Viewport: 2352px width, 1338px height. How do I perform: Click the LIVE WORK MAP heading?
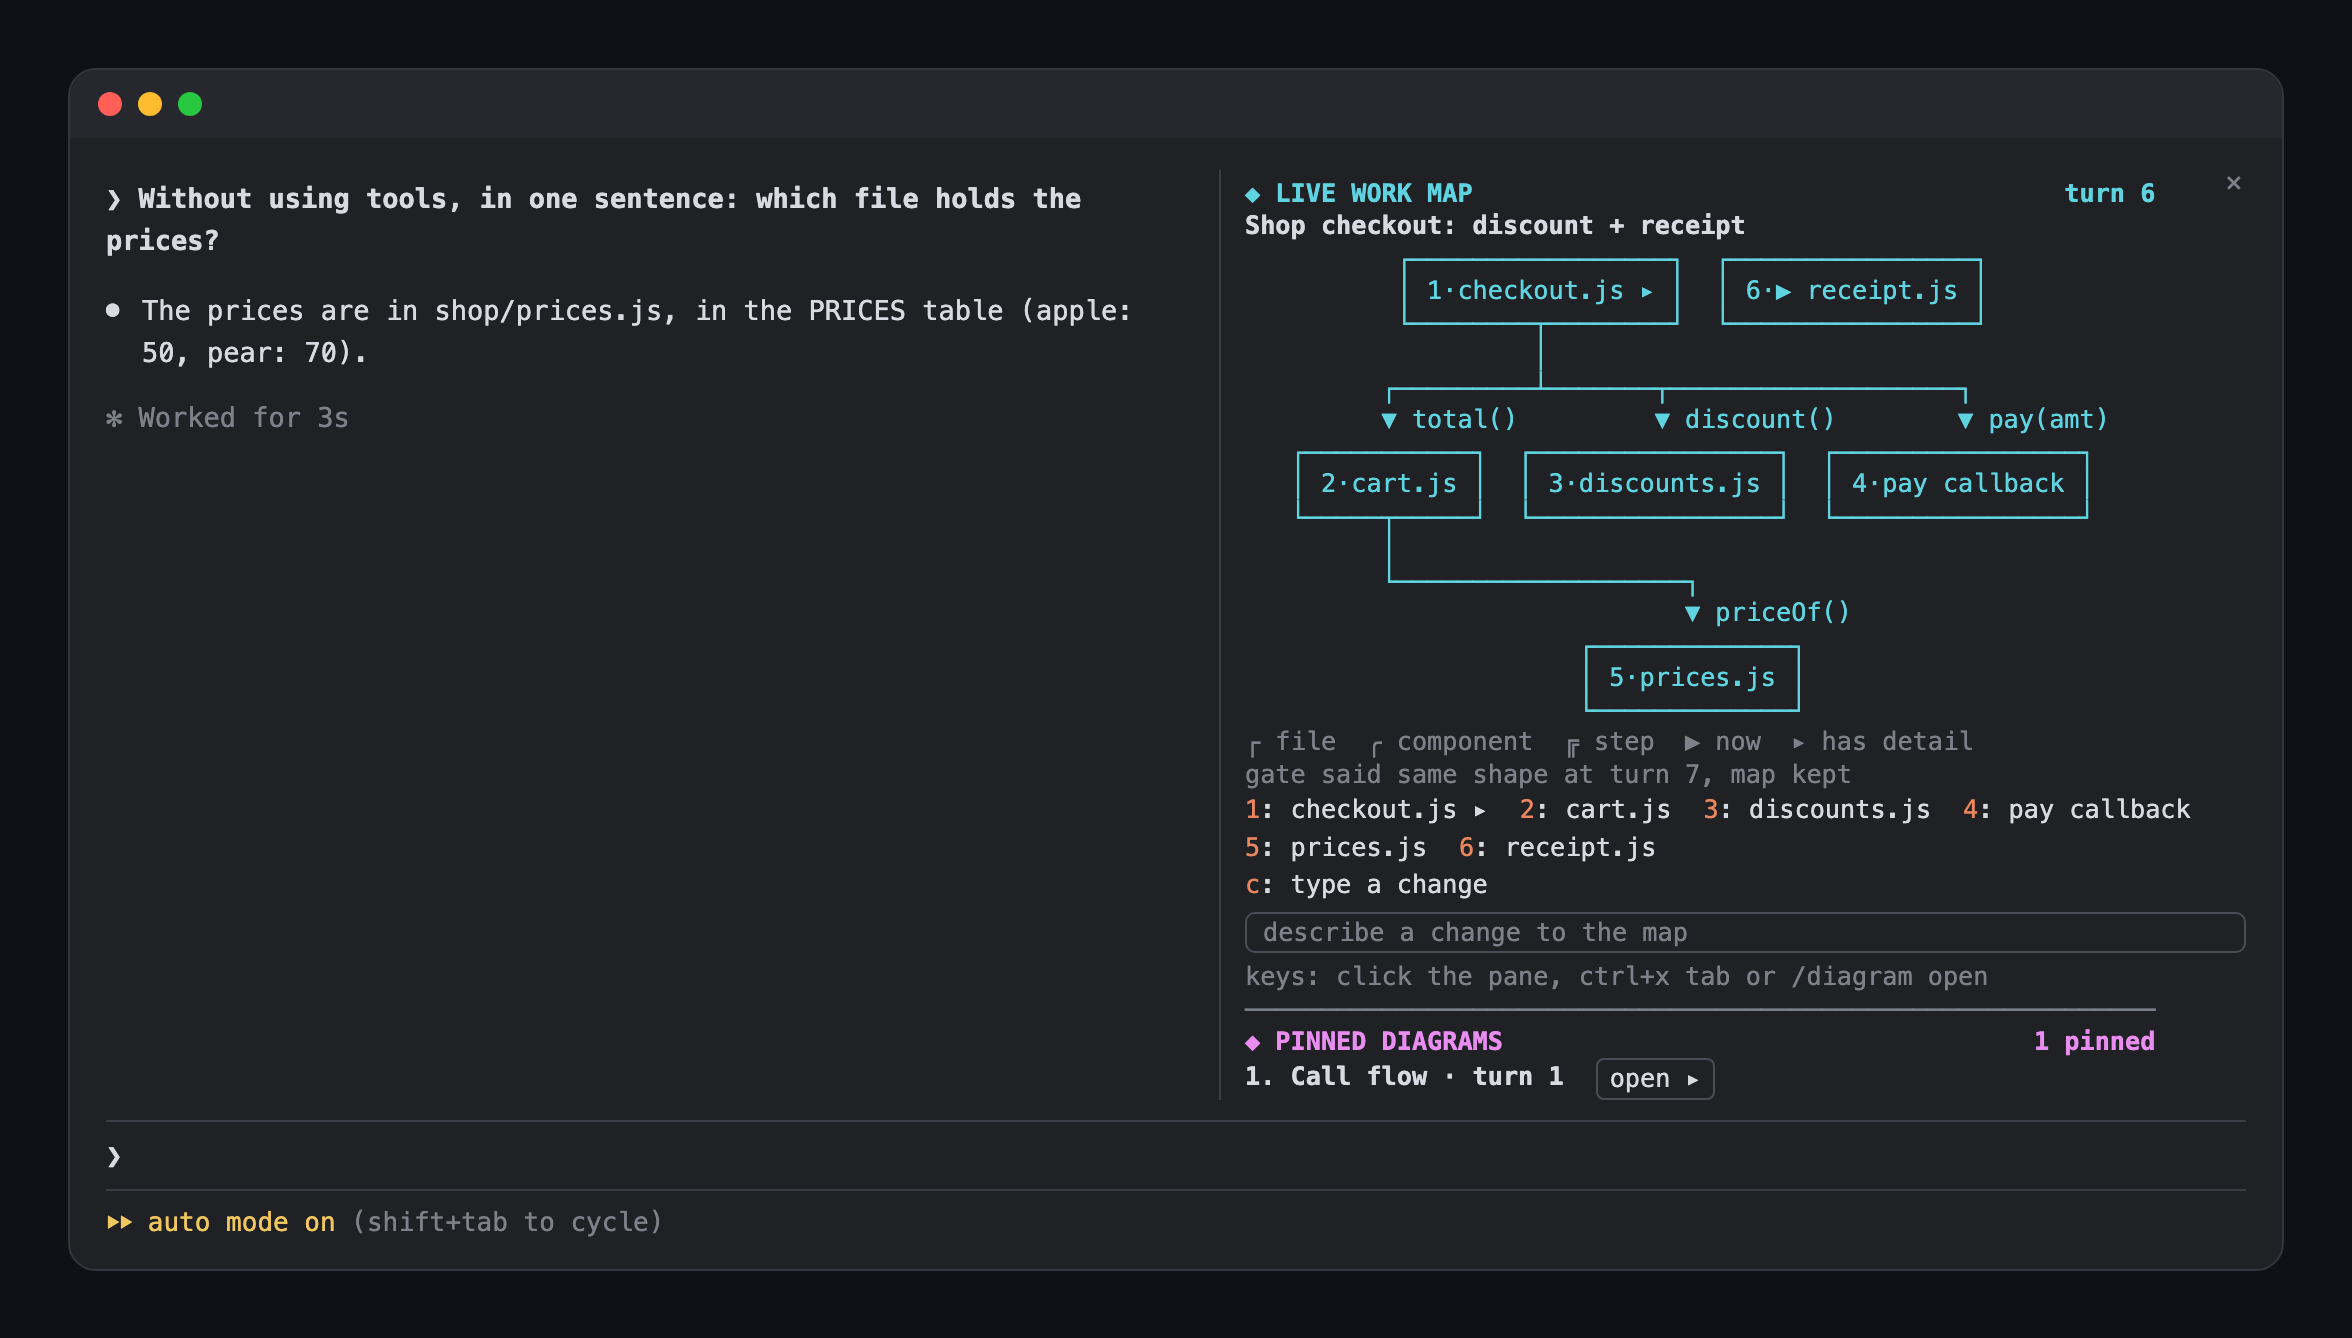click(1374, 193)
